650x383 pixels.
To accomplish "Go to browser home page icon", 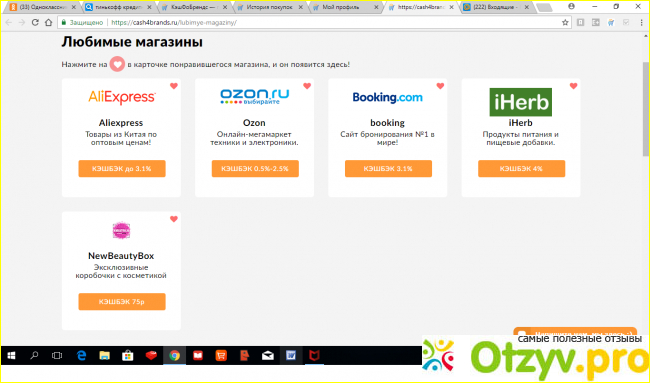I will point(49,22).
